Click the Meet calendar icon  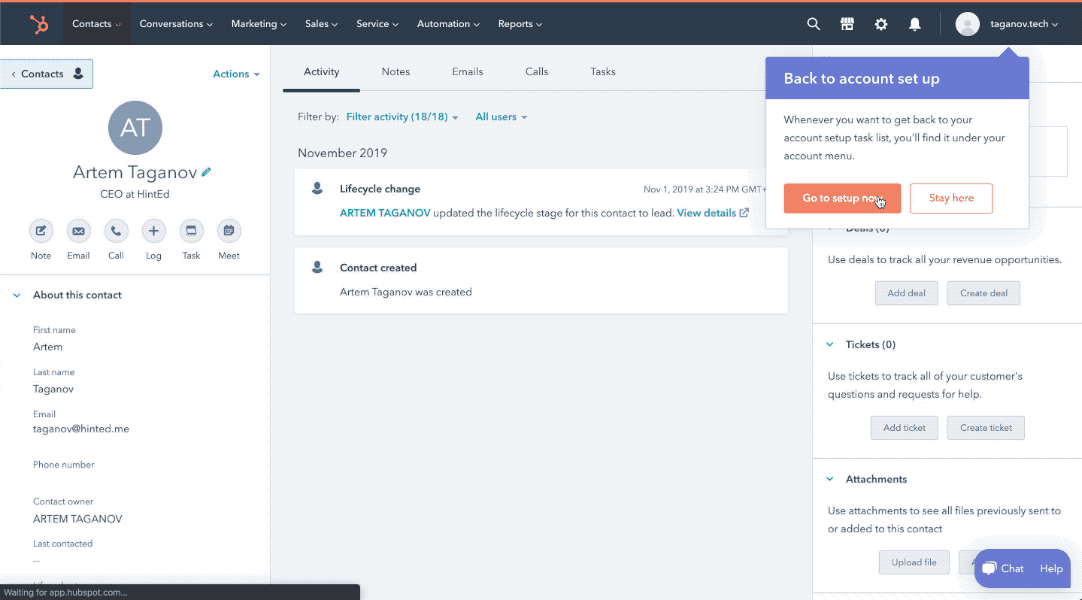coord(229,231)
